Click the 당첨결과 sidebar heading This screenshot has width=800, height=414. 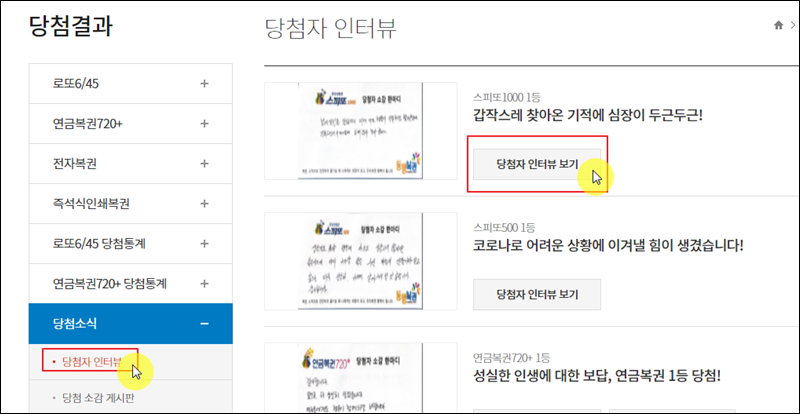pyautogui.click(x=71, y=26)
